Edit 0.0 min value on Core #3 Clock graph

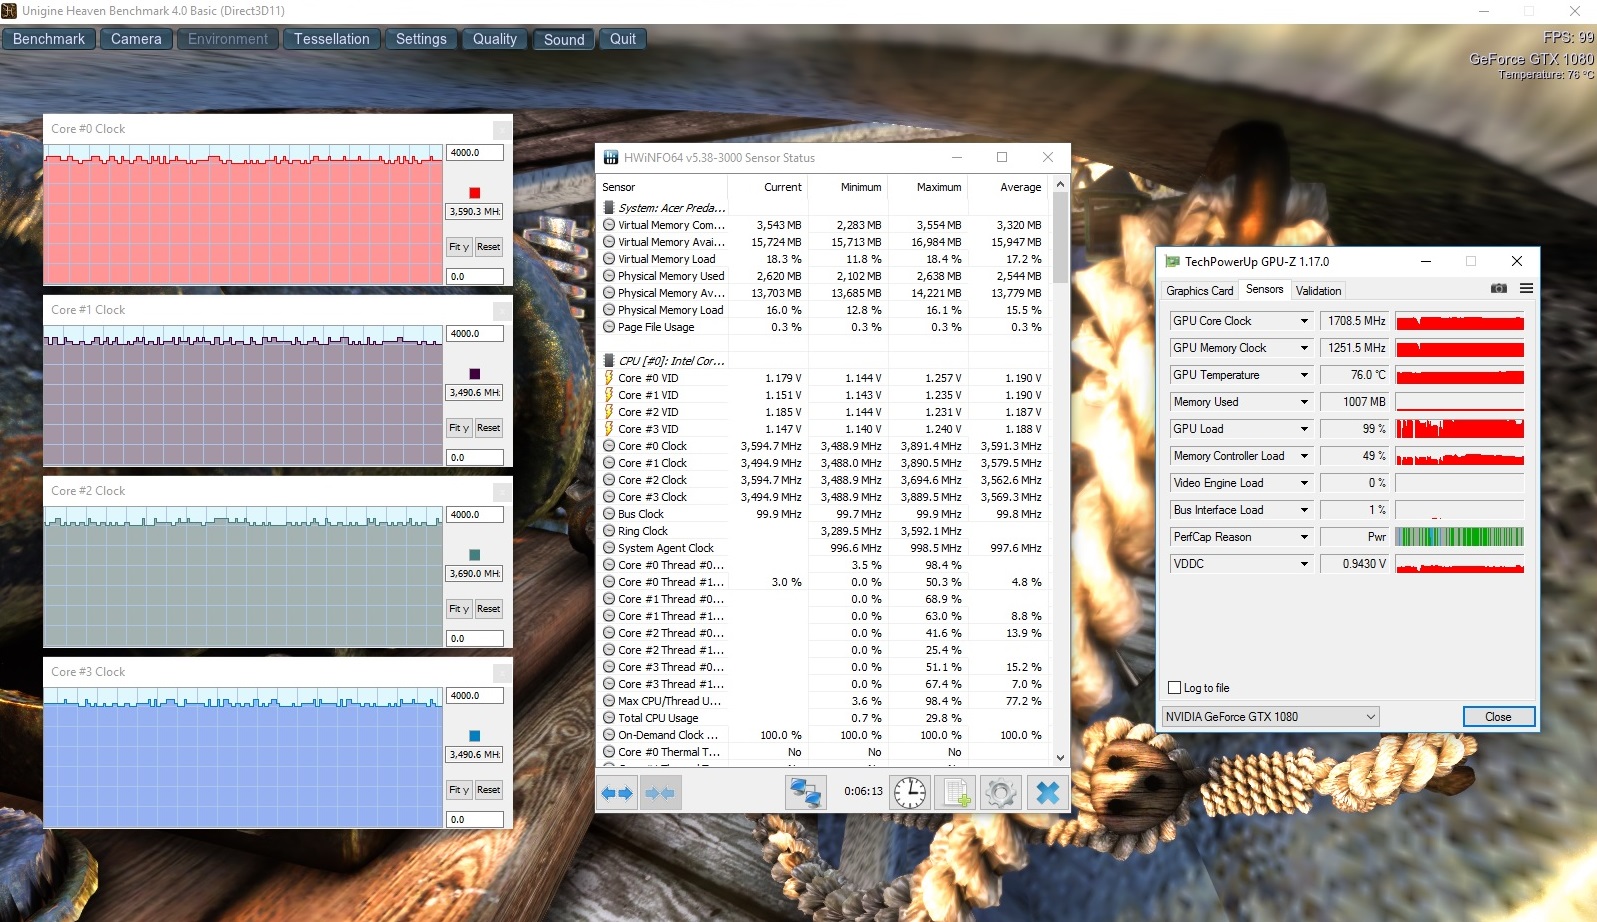point(474,819)
